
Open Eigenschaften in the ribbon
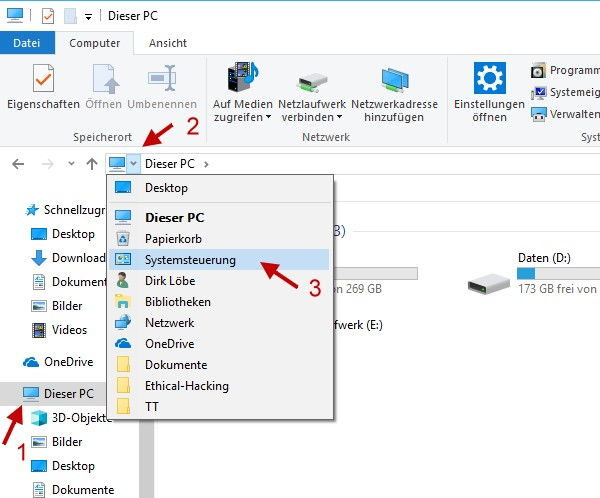[x=43, y=88]
